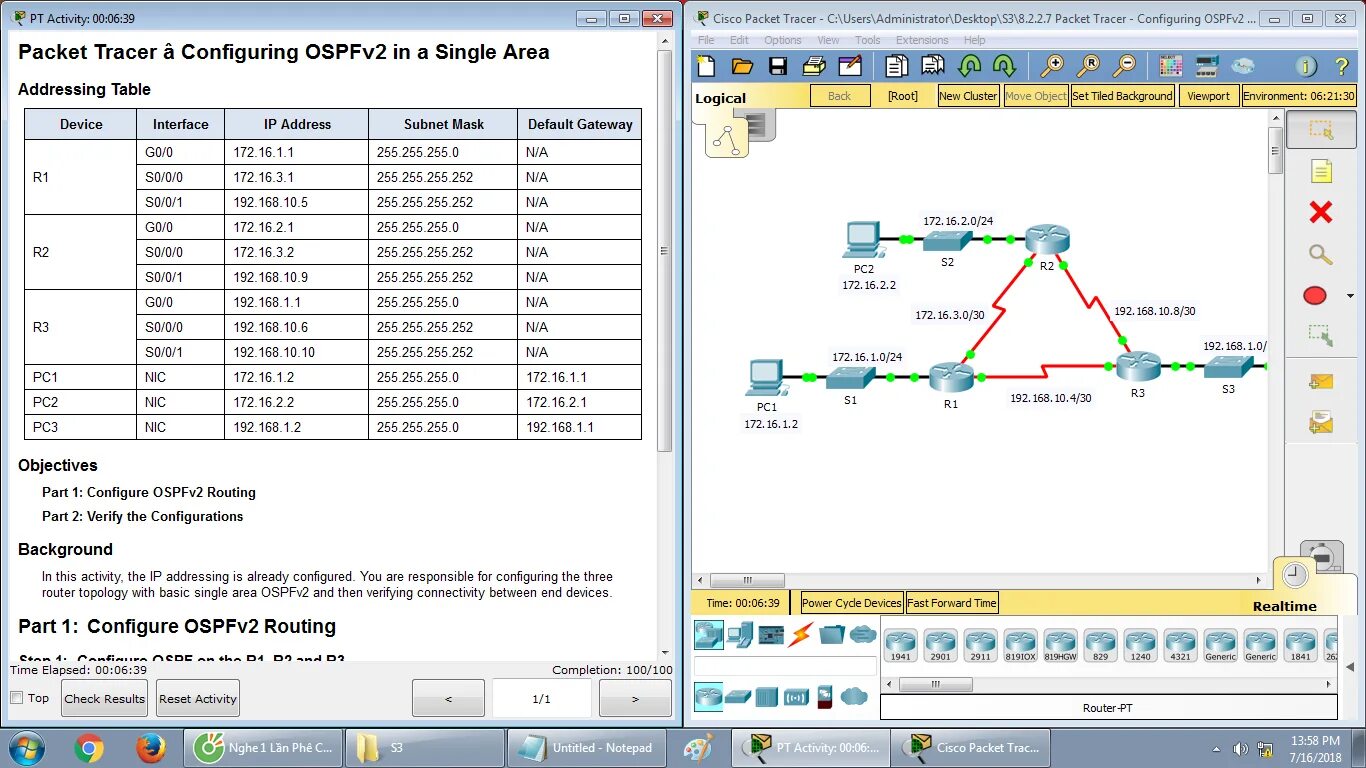1366x768 pixels.
Task: Zoom out of the workspace
Action: pos(1124,66)
